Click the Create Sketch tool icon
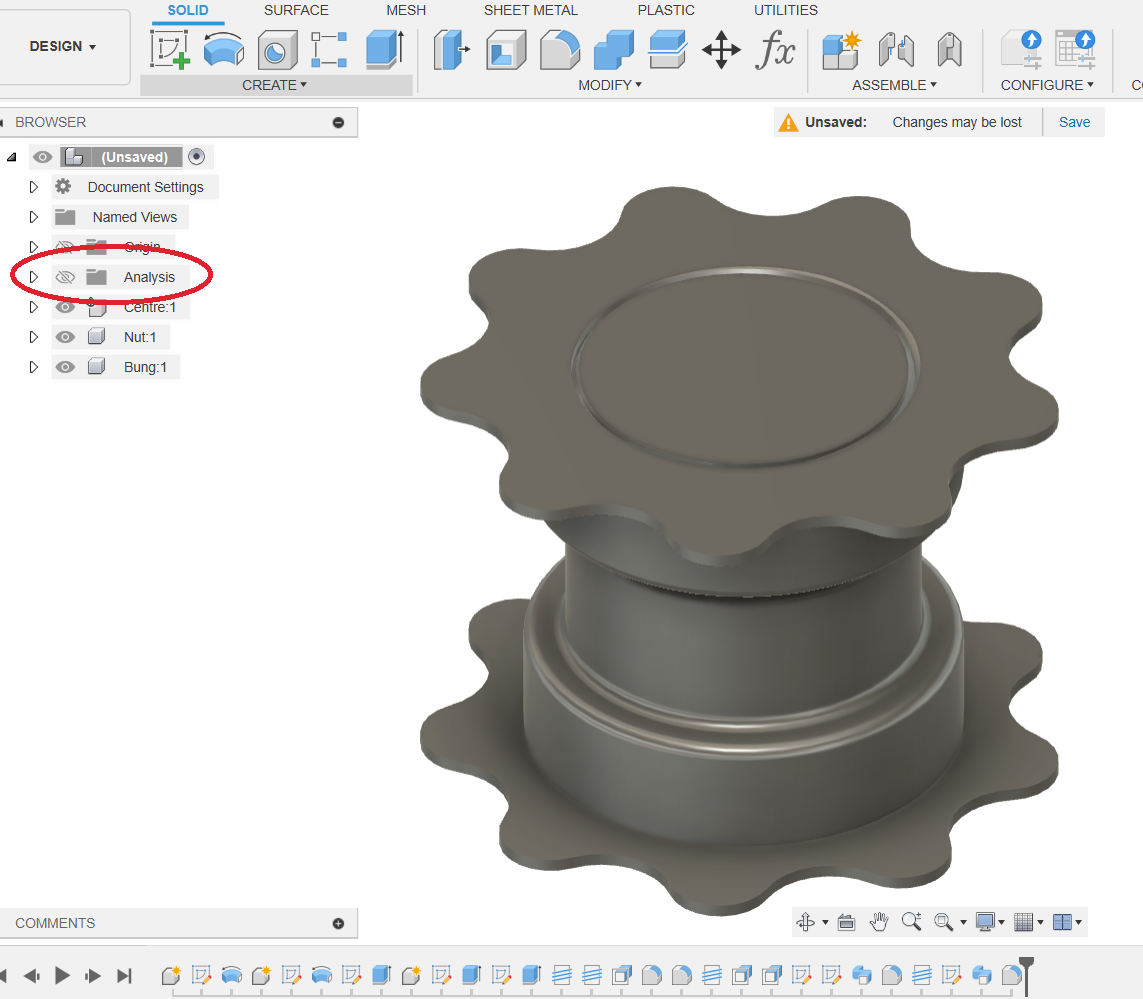The image size is (1143, 999). coord(170,49)
